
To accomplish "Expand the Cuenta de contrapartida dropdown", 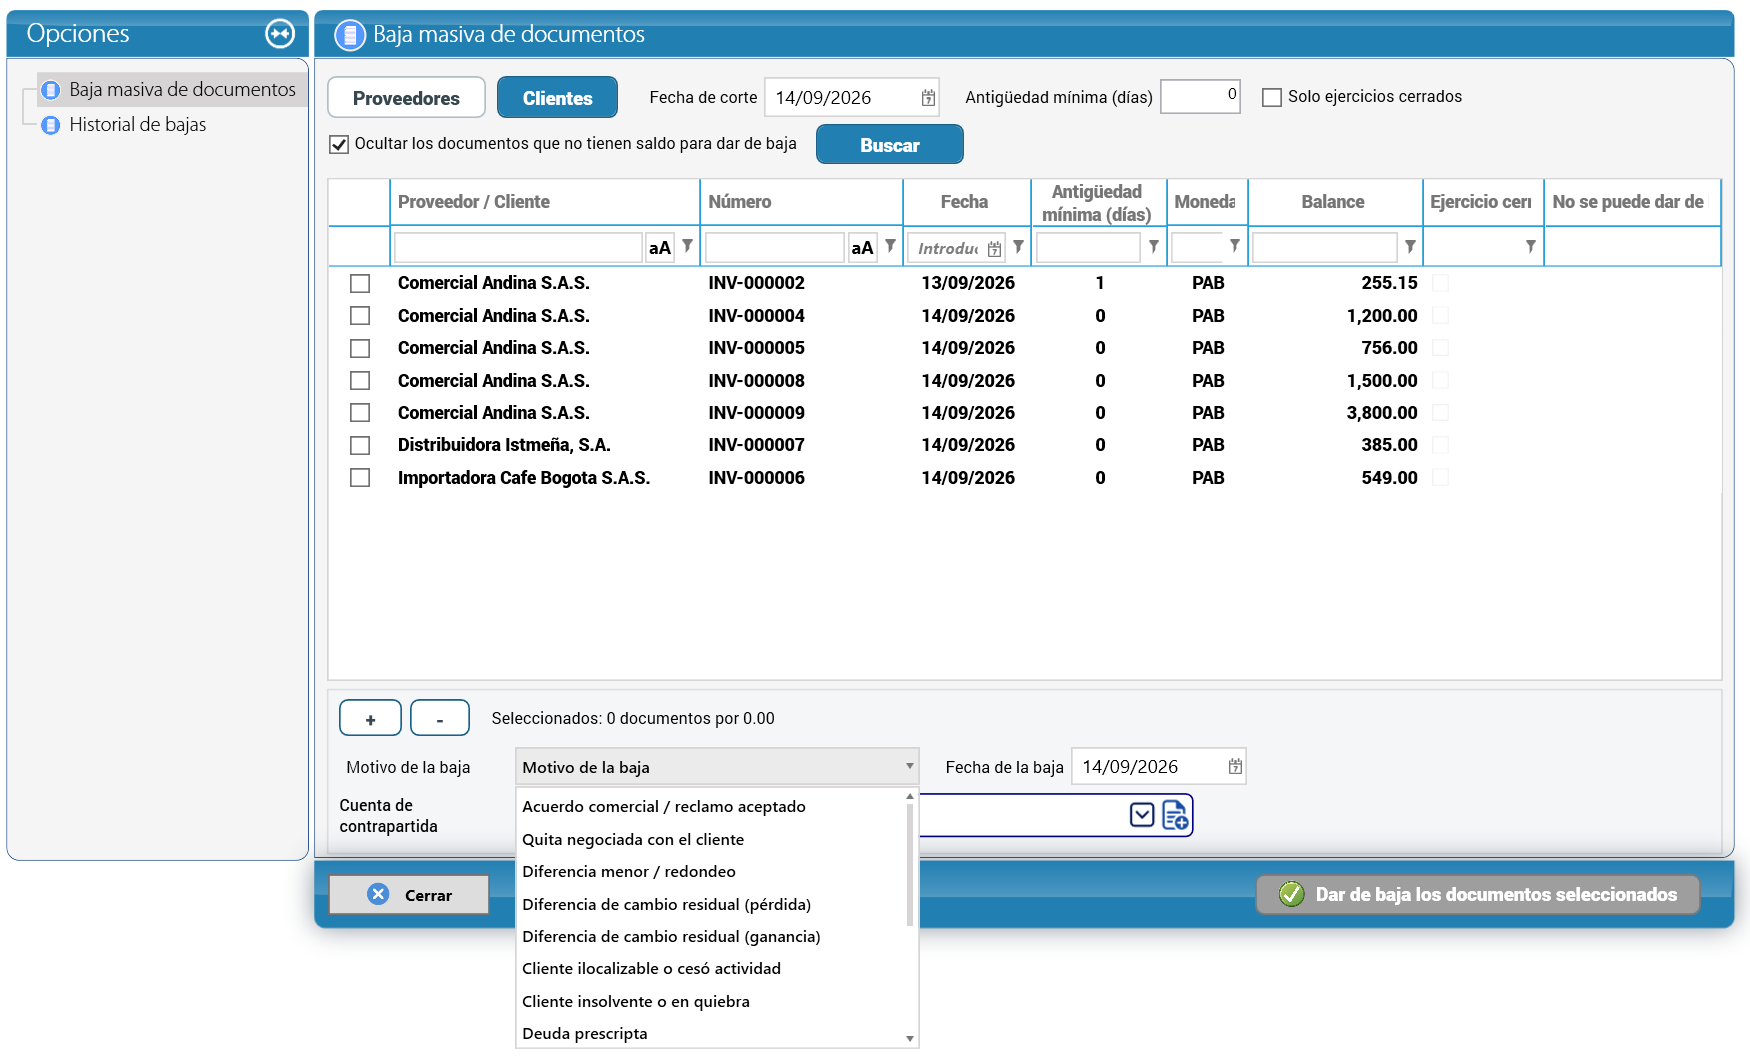I will click(1142, 815).
